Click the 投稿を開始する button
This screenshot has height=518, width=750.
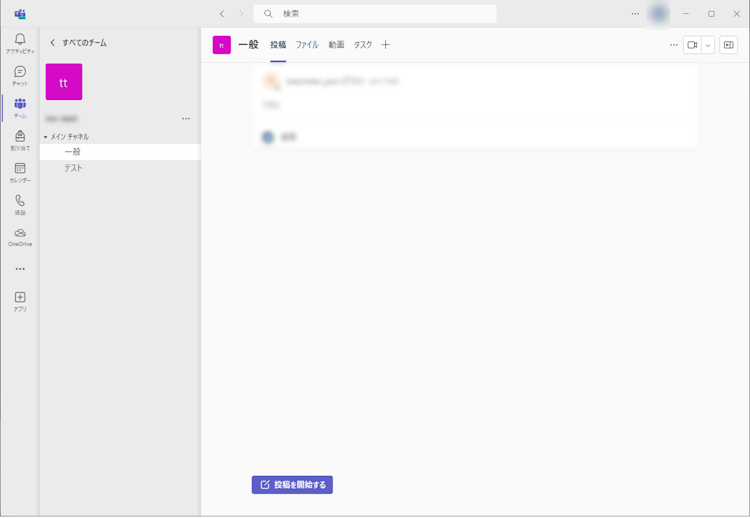[292, 485]
